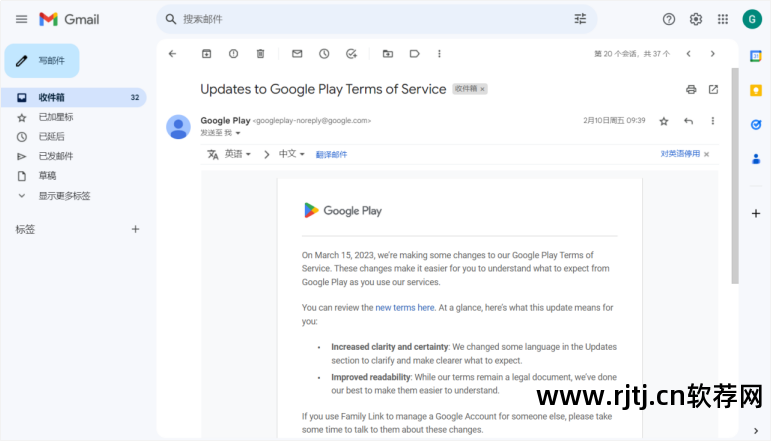Get add-ons with side panel plus
This screenshot has width=772, height=442.
(756, 213)
